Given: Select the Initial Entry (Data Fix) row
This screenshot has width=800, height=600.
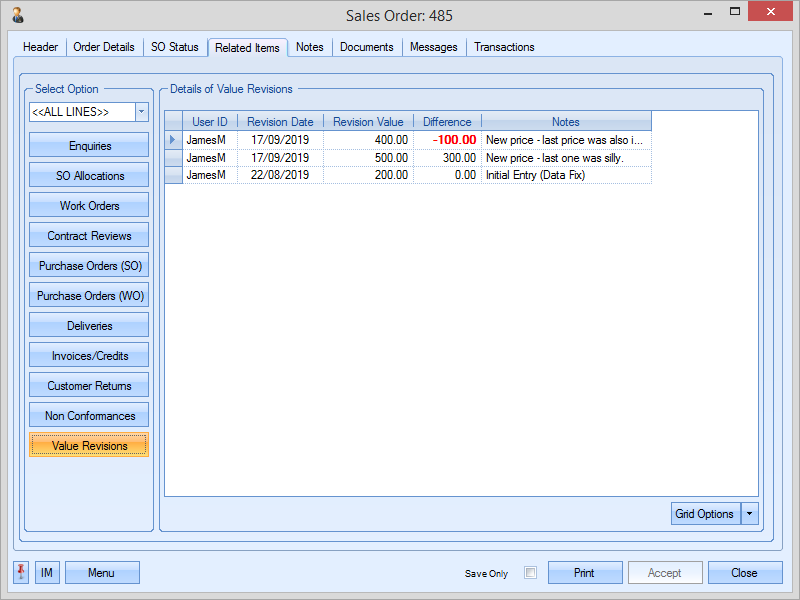Looking at the screenshot, I should click(x=534, y=175).
